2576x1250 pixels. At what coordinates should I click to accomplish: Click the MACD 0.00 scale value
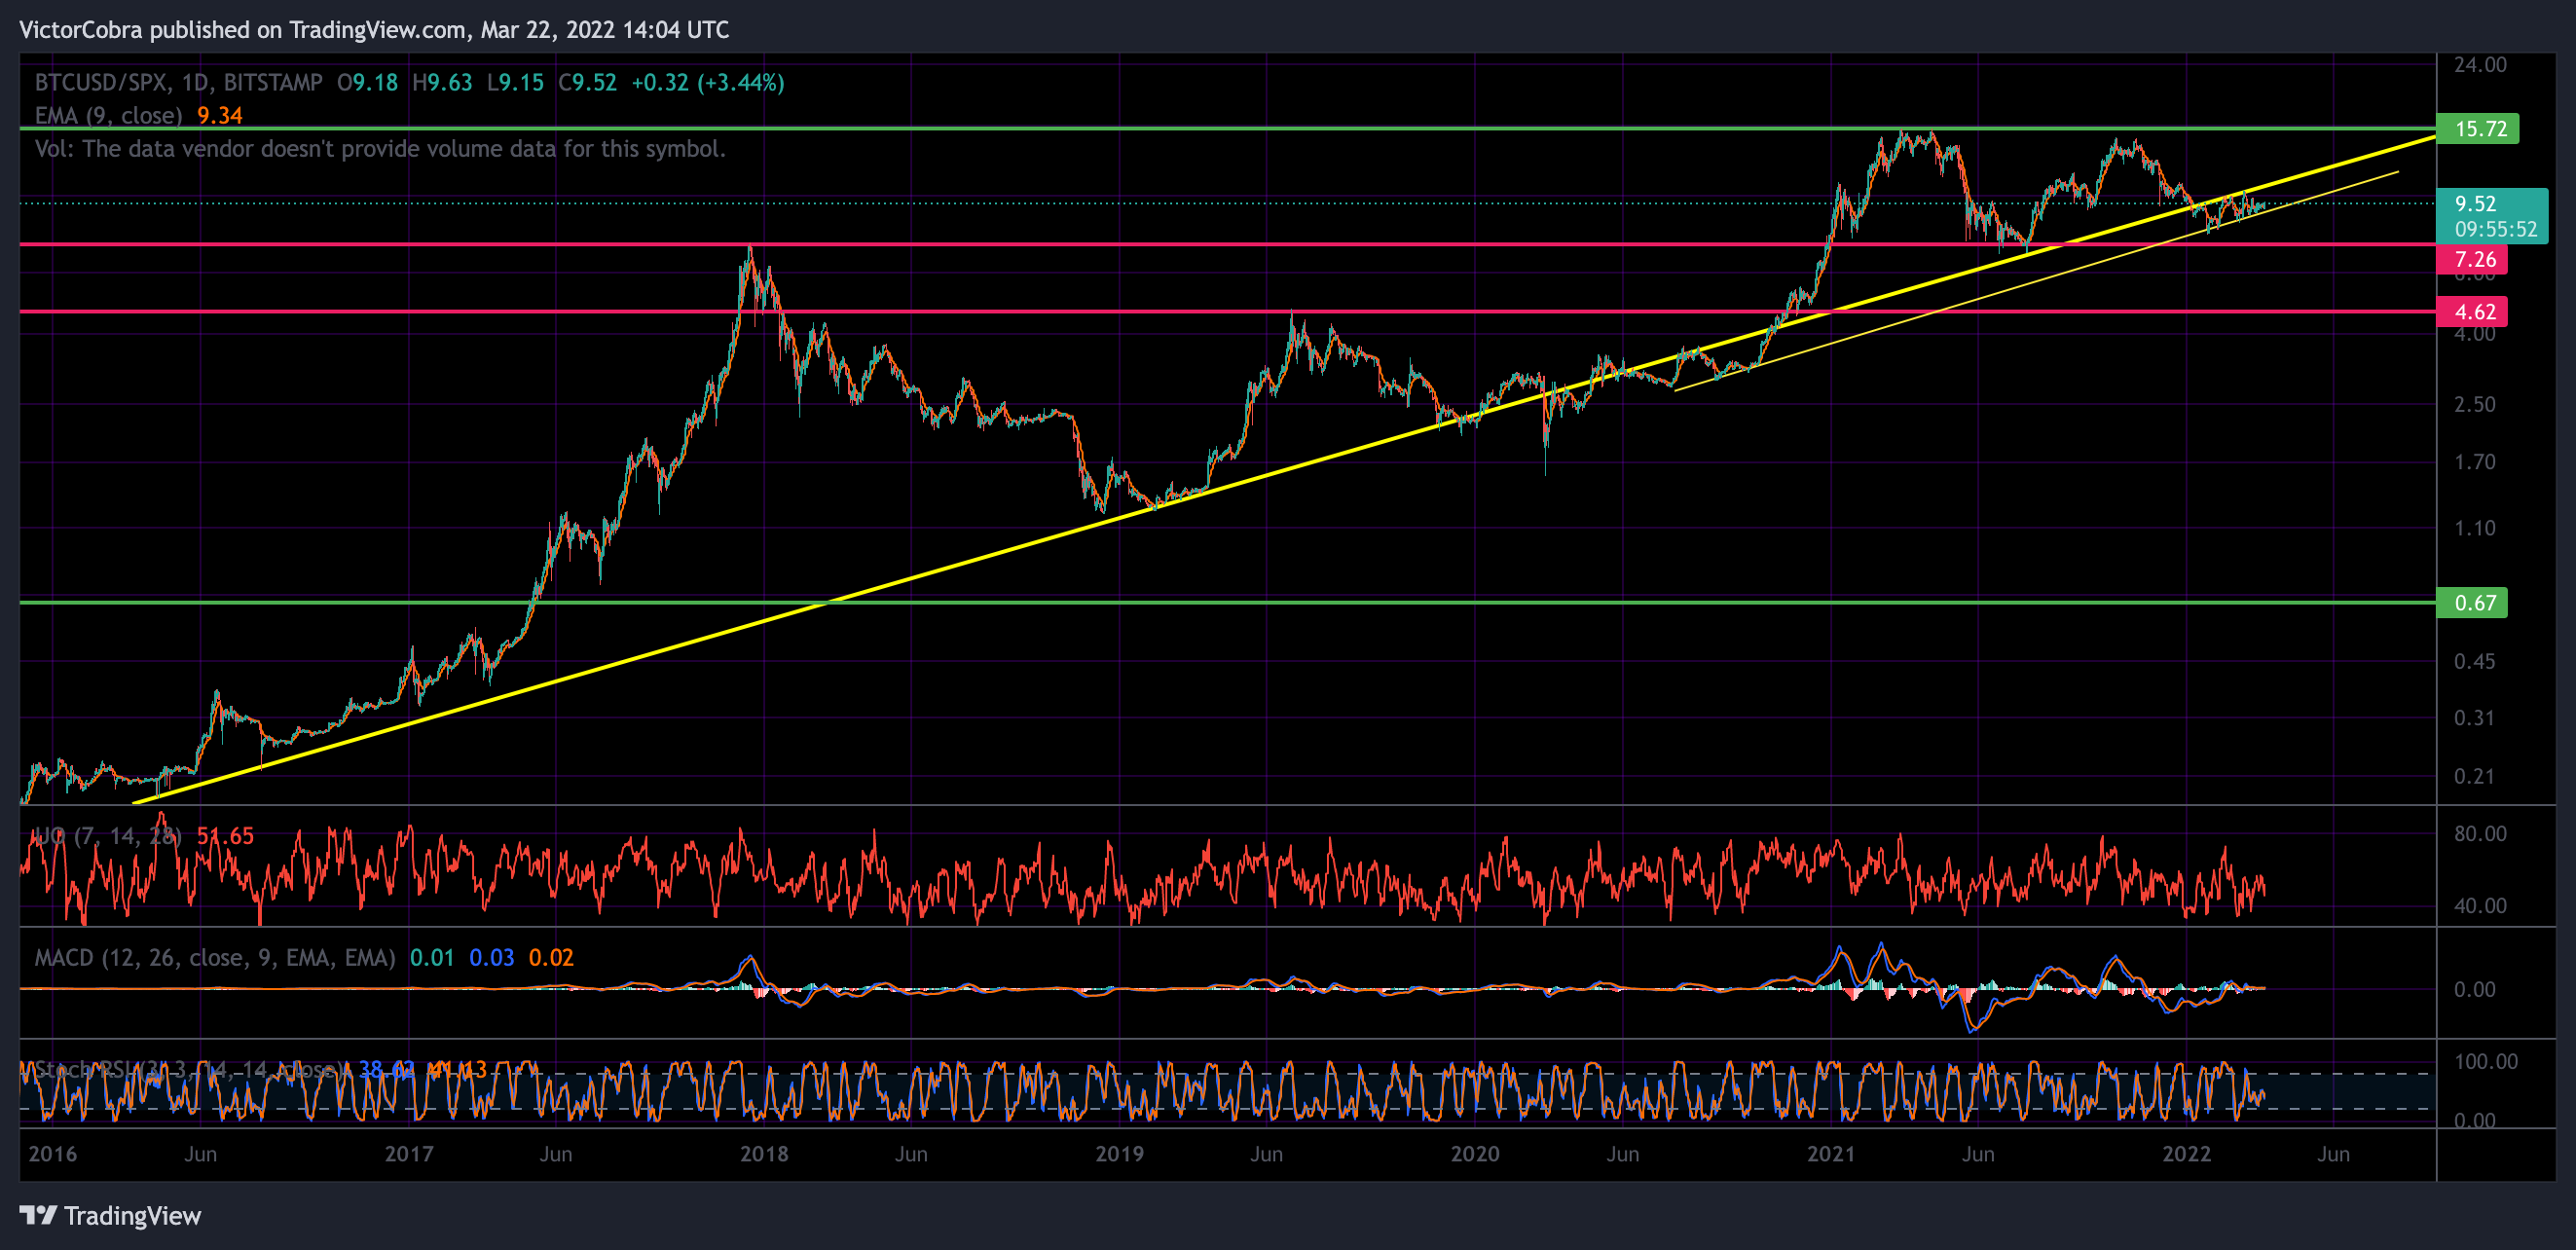(2475, 990)
